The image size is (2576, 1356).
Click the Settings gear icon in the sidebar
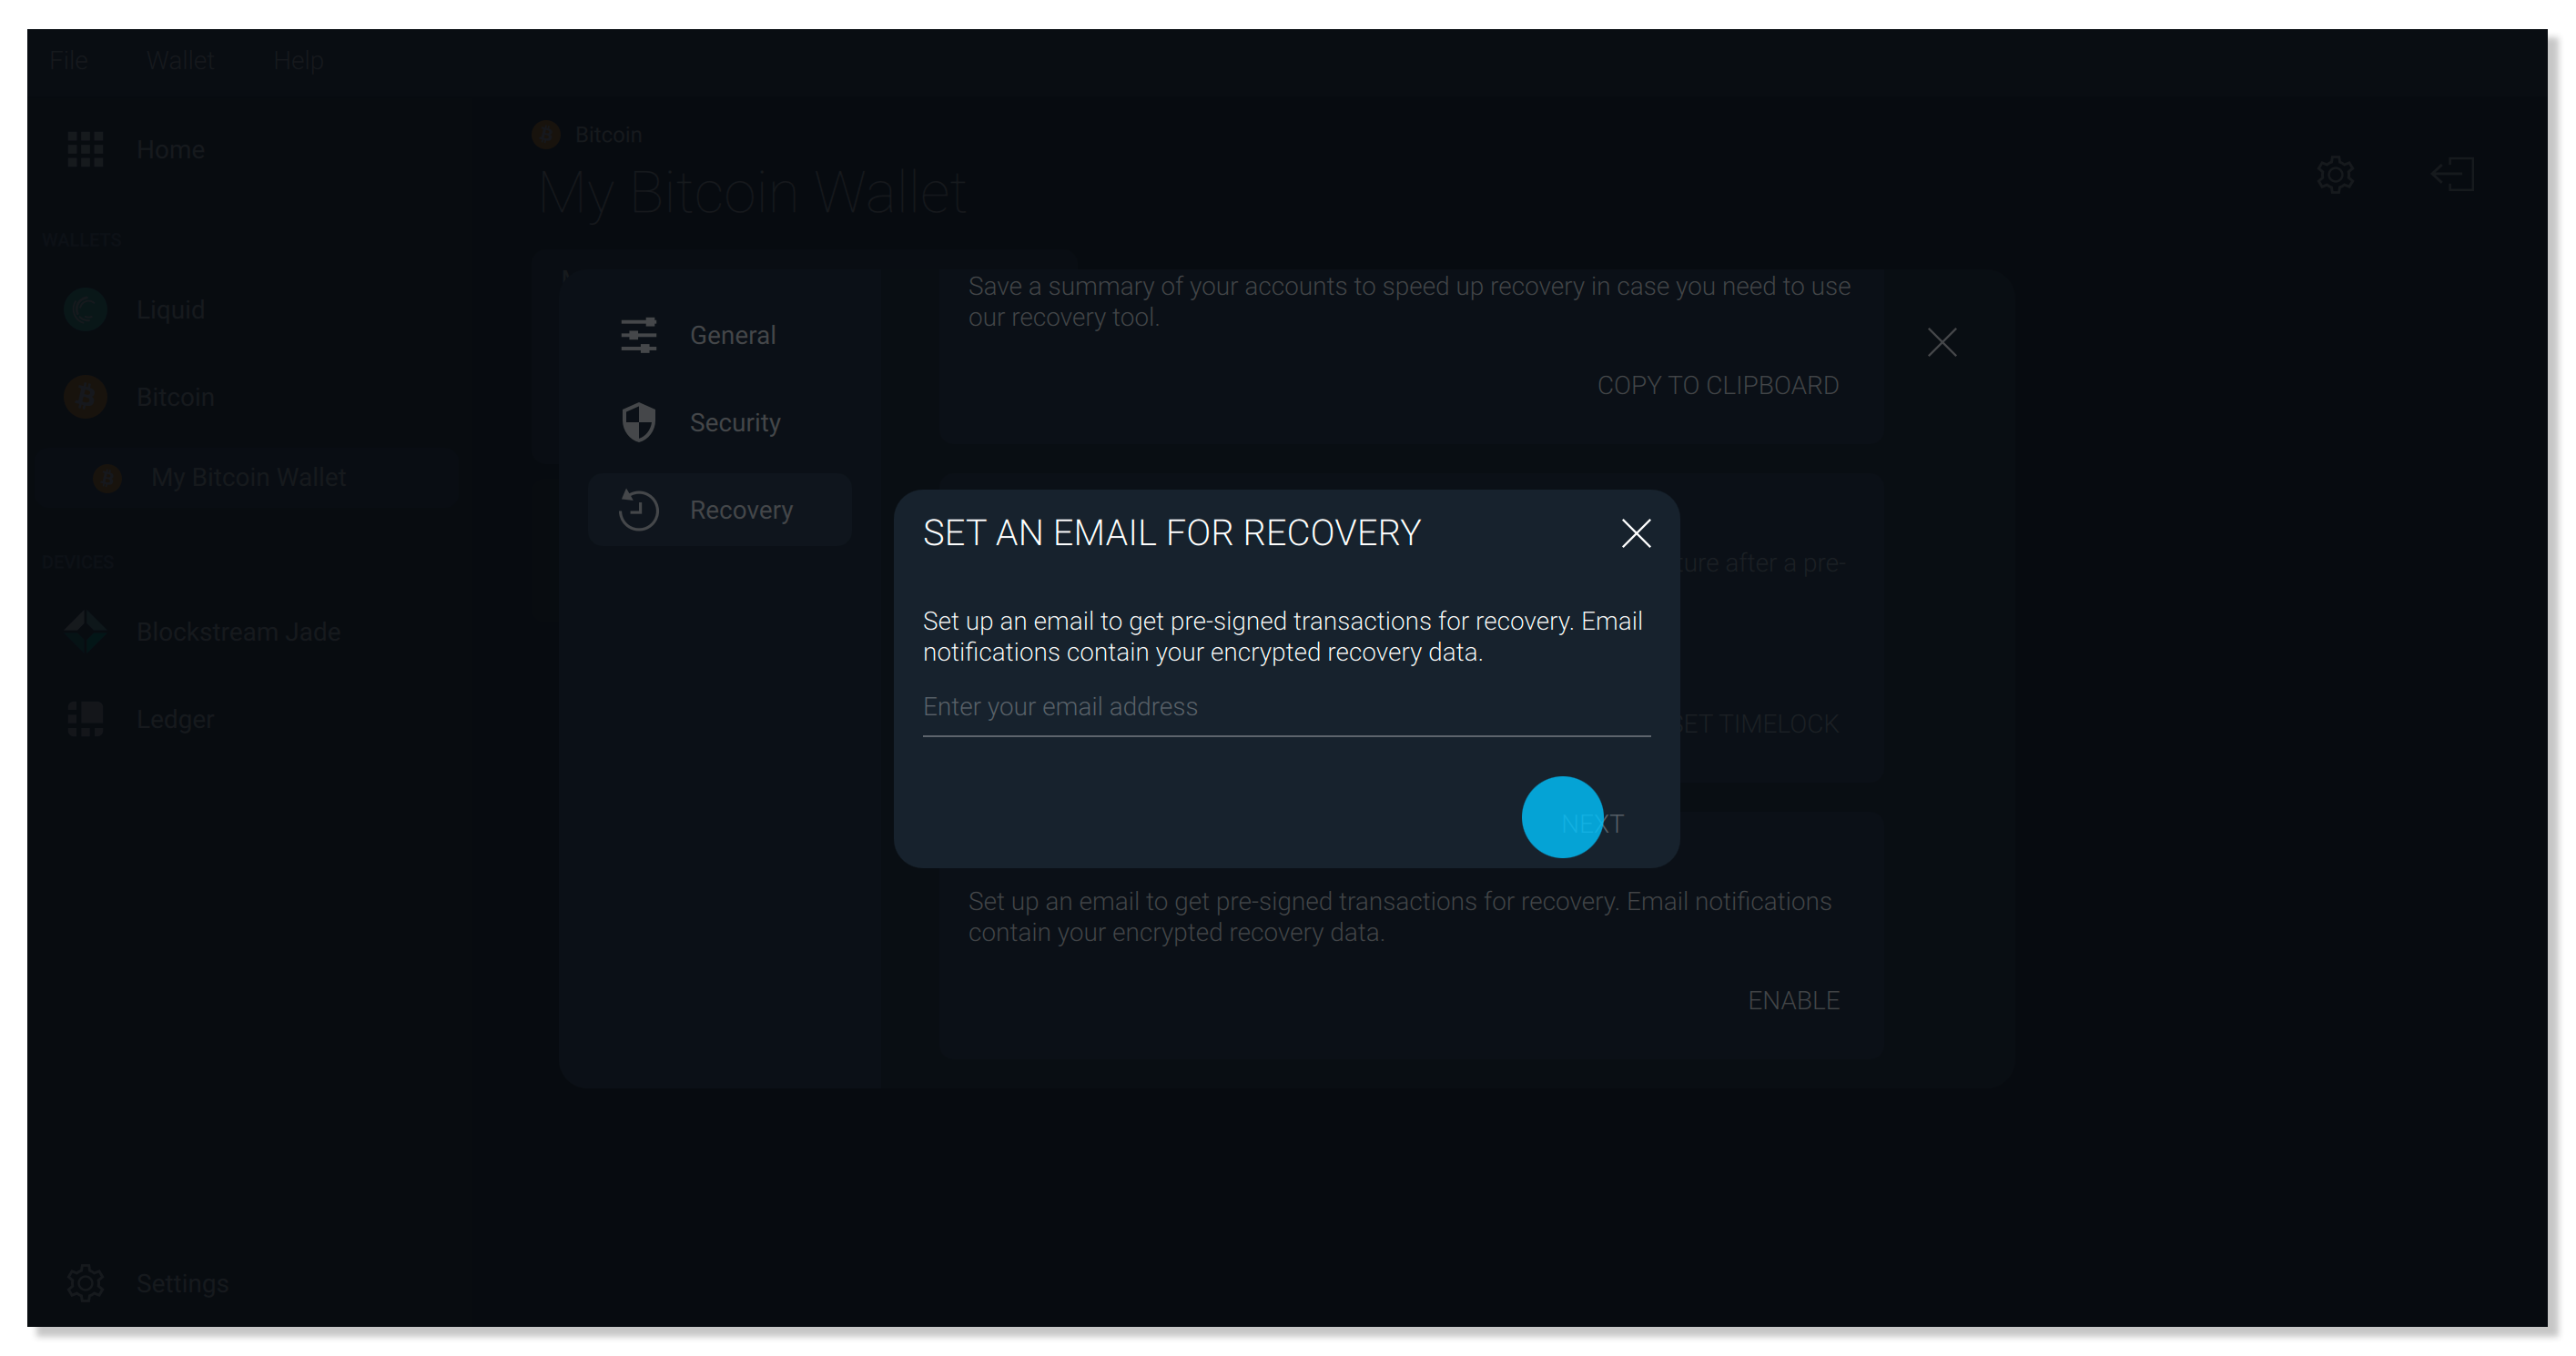coord(85,1282)
